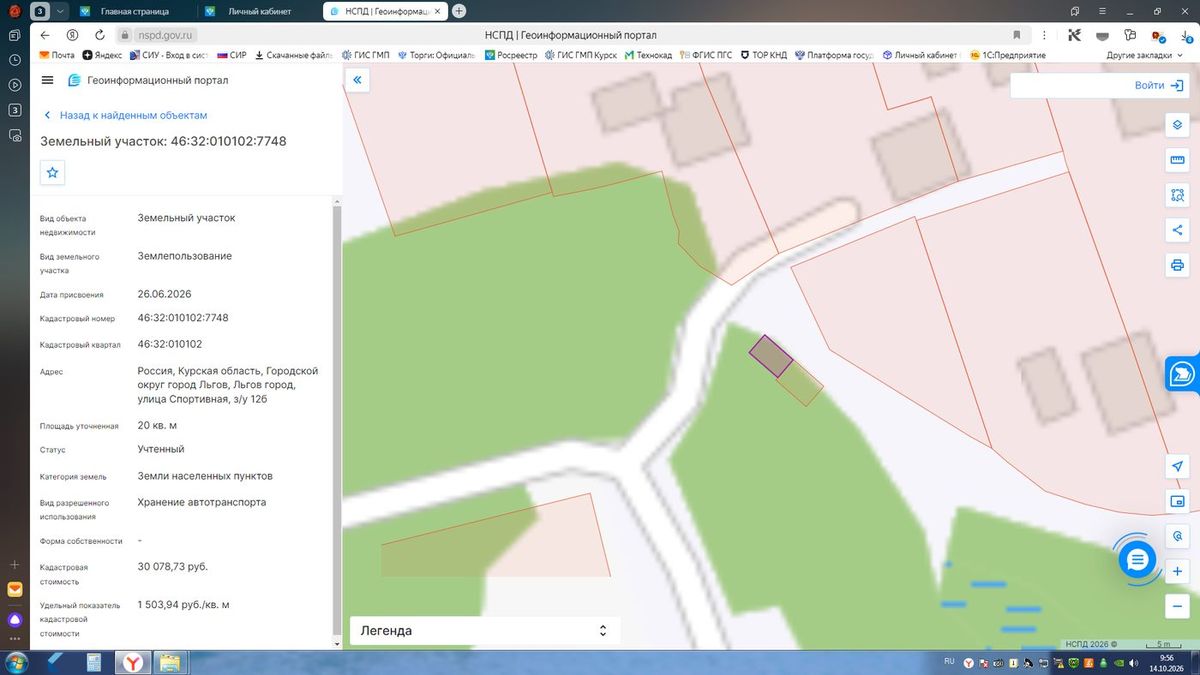The width and height of the screenshot is (1200, 675).
Task: Print the map with printer icon
Action: [x=1177, y=265]
